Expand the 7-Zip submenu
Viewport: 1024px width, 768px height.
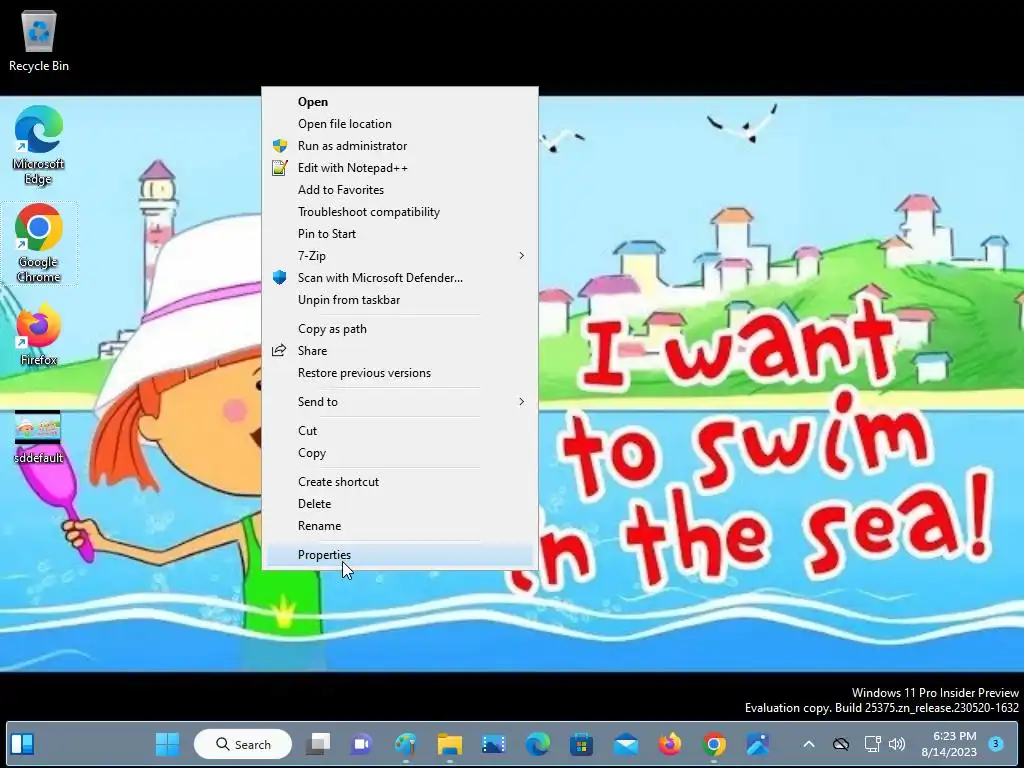point(400,256)
